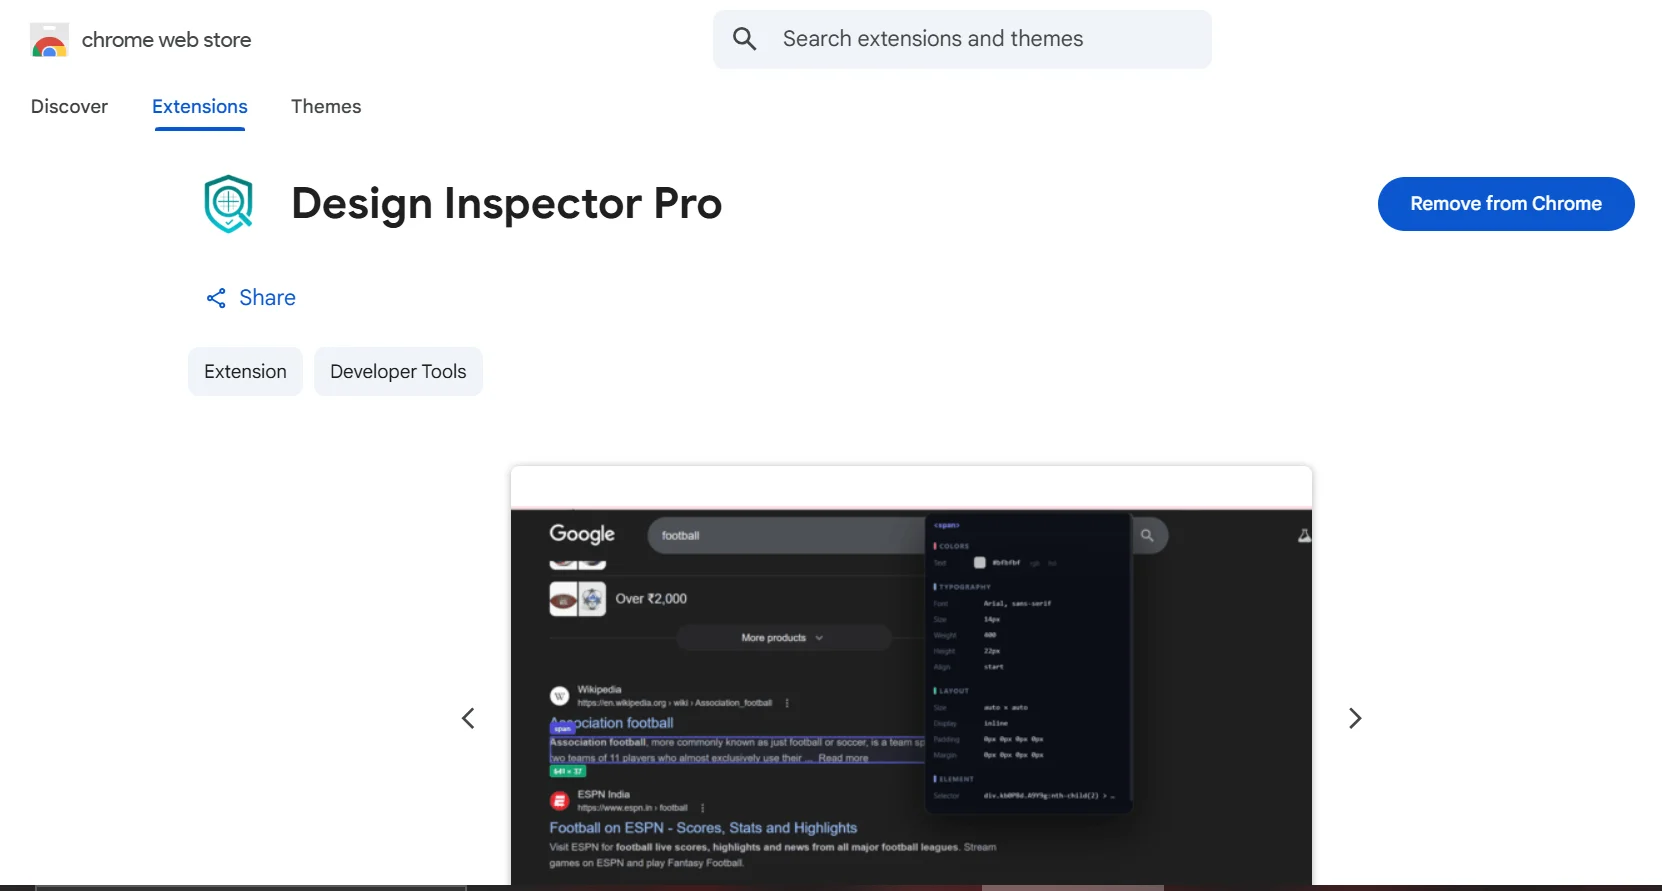Show the next screenshot with right arrow
This screenshot has height=891, width=1662.
[x=1355, y=718]
